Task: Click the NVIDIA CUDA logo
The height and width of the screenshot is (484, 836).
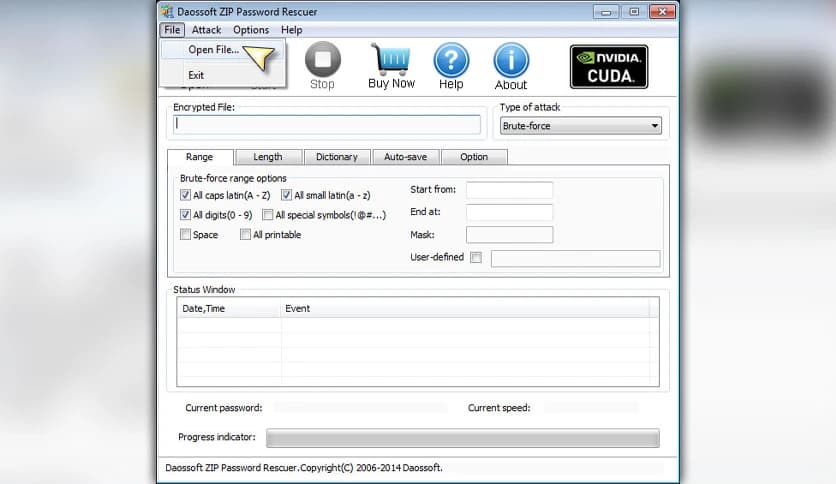Action: (x=609, y=67)
